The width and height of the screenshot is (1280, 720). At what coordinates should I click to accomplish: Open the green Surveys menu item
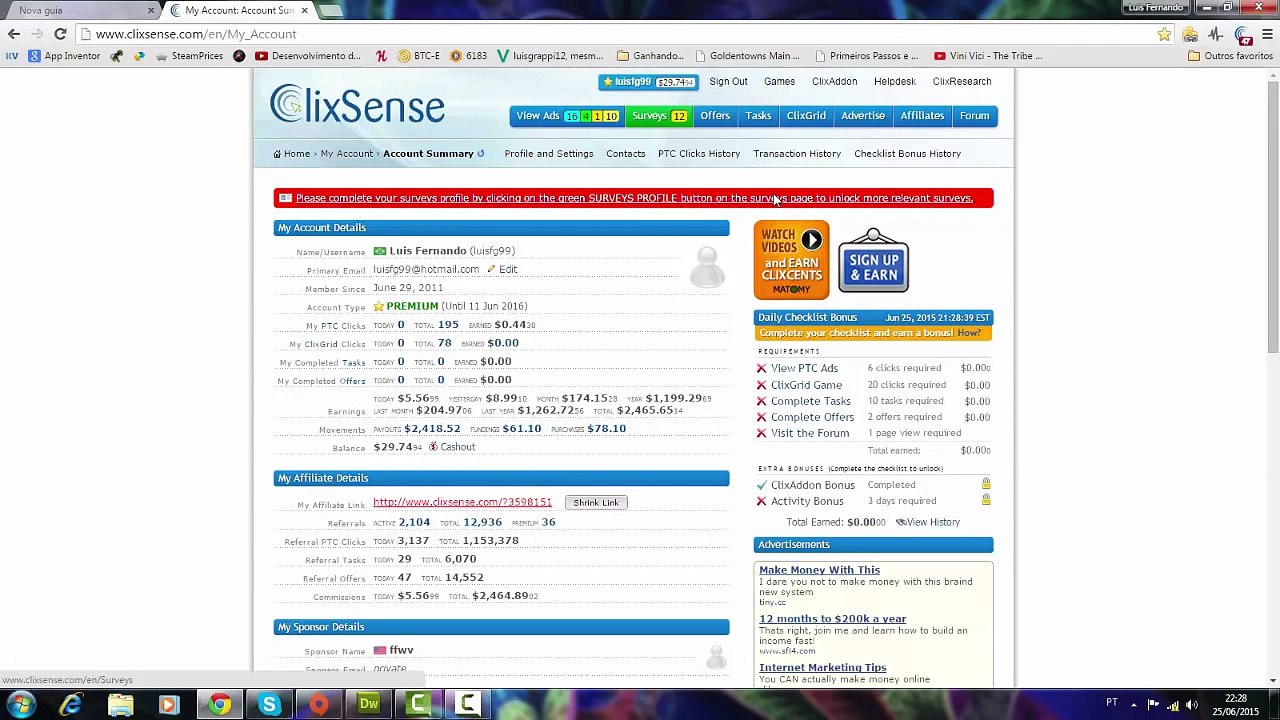click(659, 116)
